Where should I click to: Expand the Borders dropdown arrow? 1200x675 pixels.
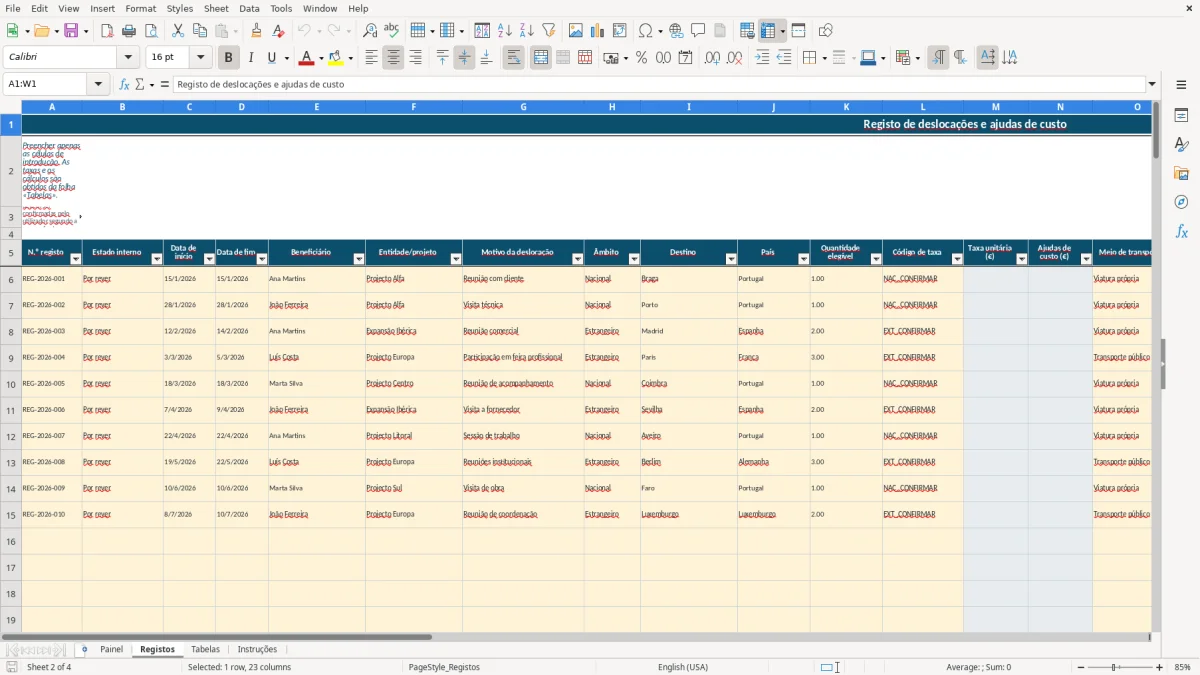click(824, 58)
